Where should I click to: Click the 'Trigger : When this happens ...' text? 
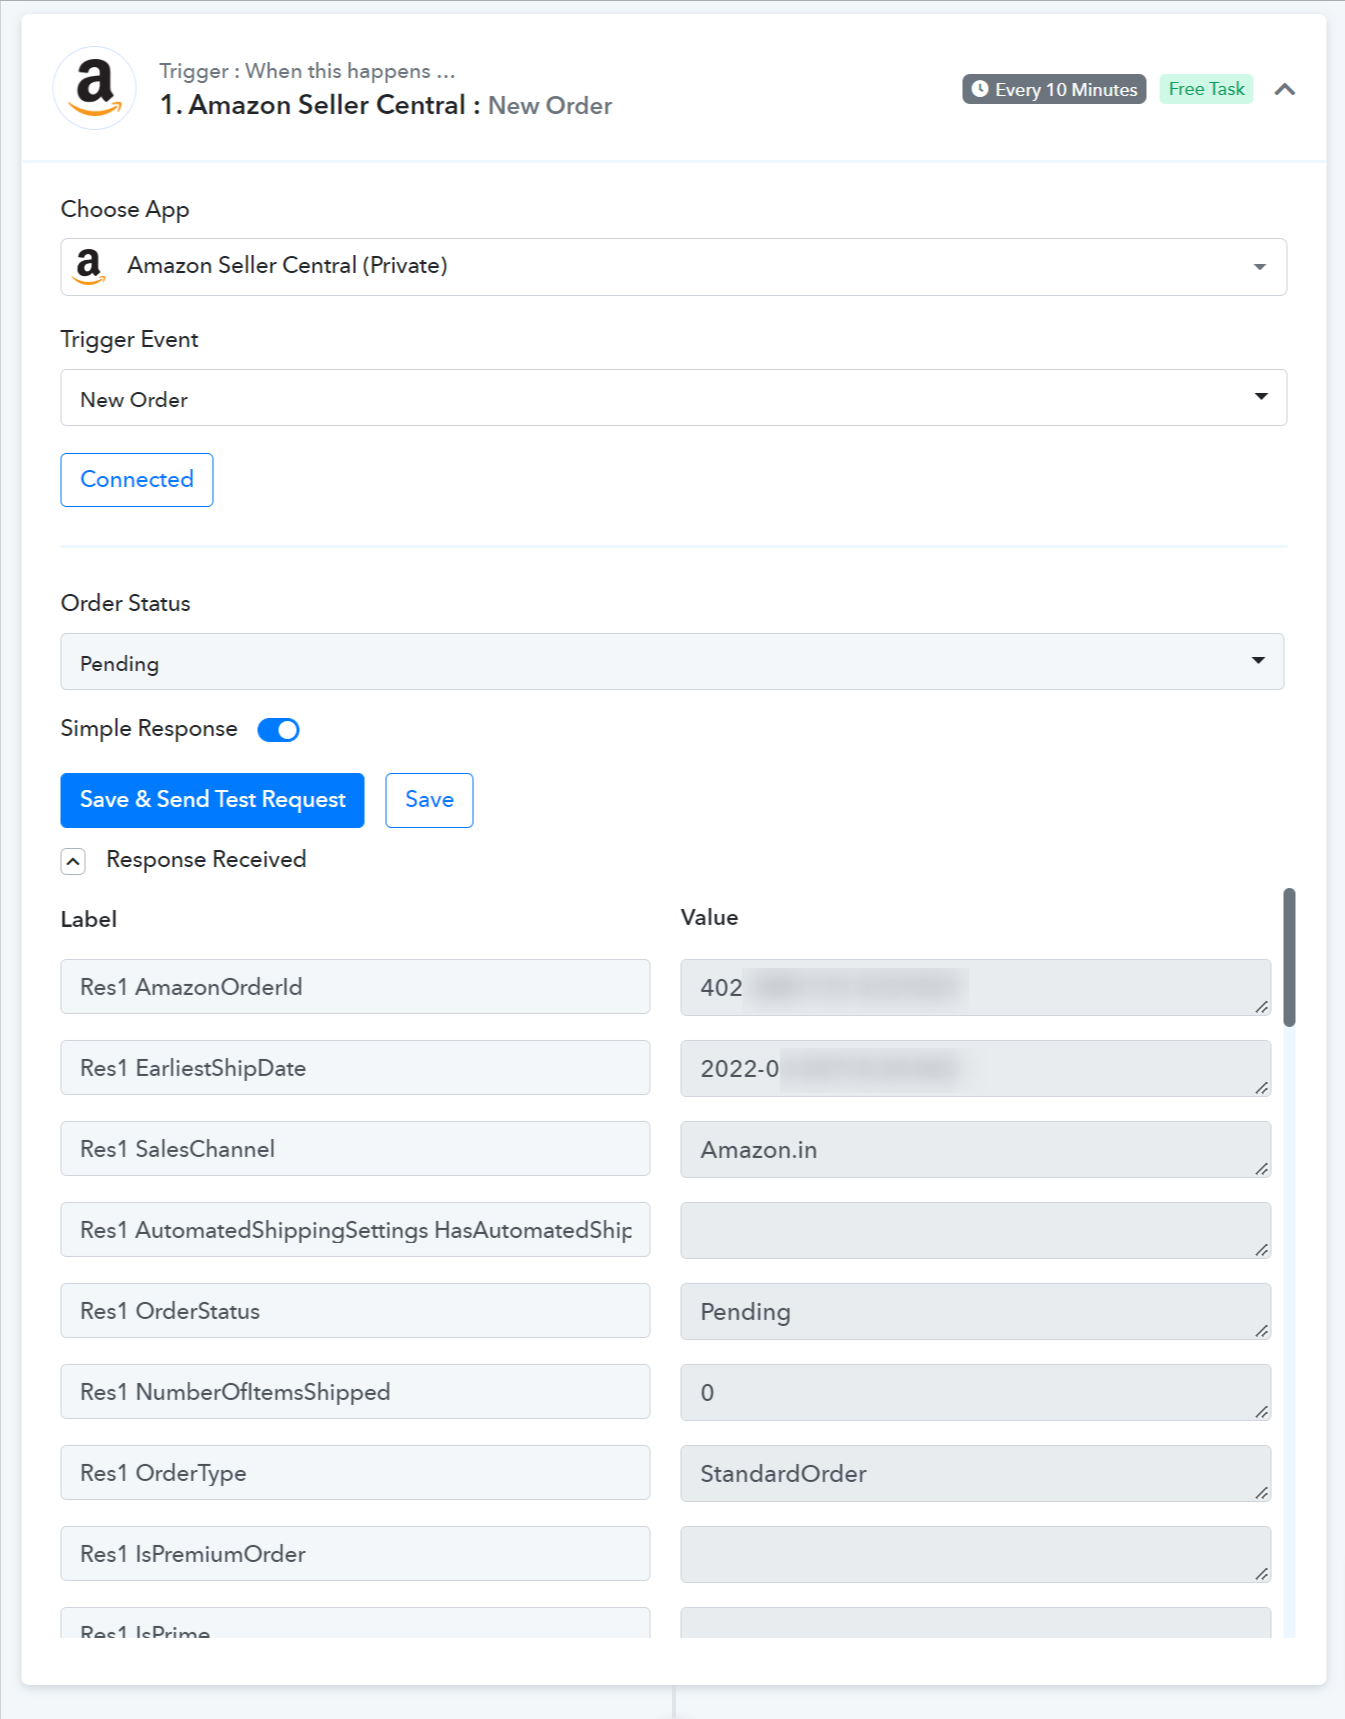pyautogui.click(x=307, y=71)
